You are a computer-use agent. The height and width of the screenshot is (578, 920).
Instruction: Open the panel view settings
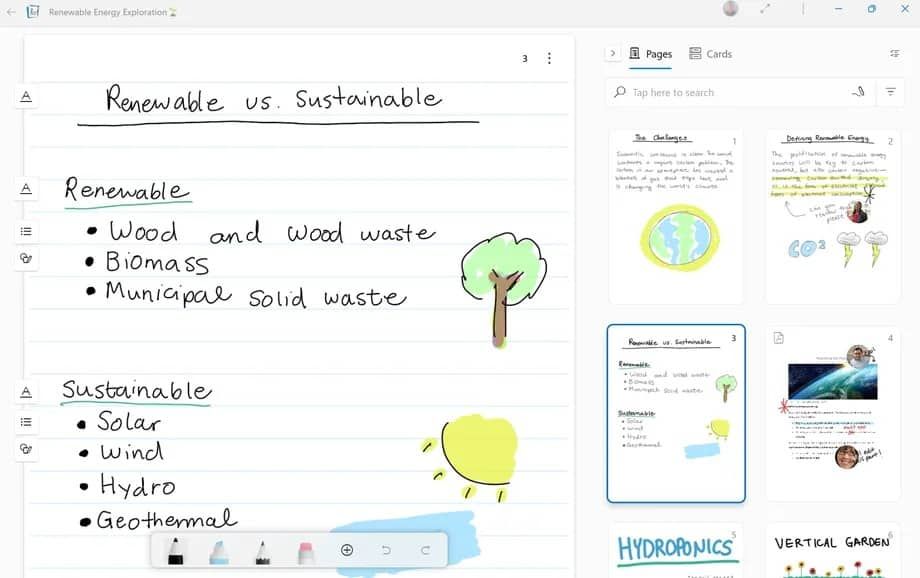[894, 54]
